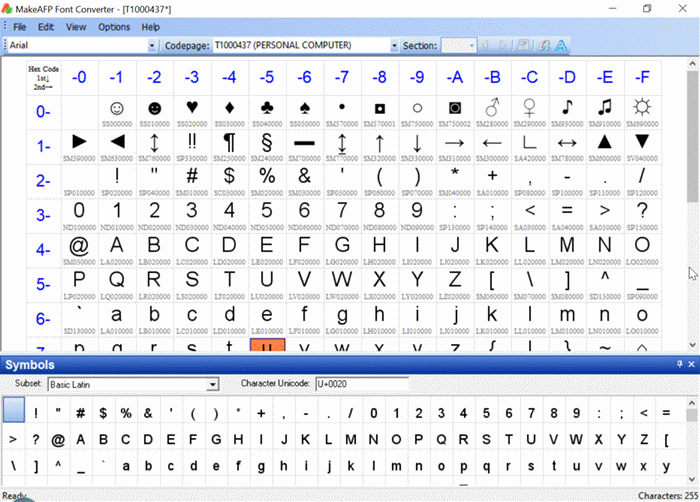Select the @ symbol in the Symbols panel

click(59, 439)
